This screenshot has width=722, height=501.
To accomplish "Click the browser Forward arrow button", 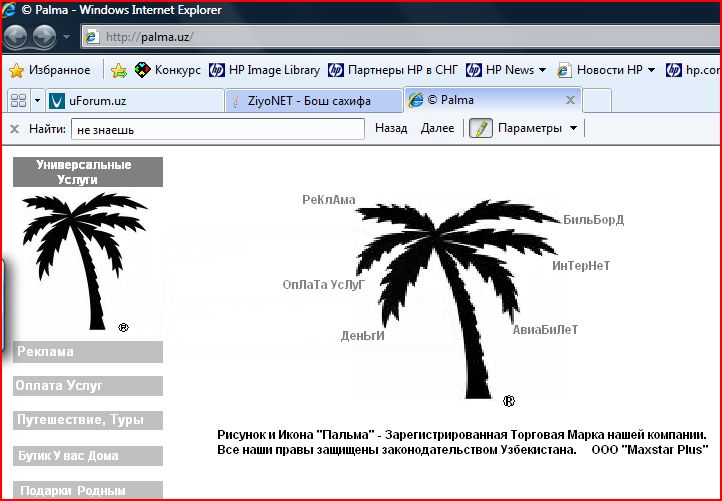I will [x=45, y=38].
